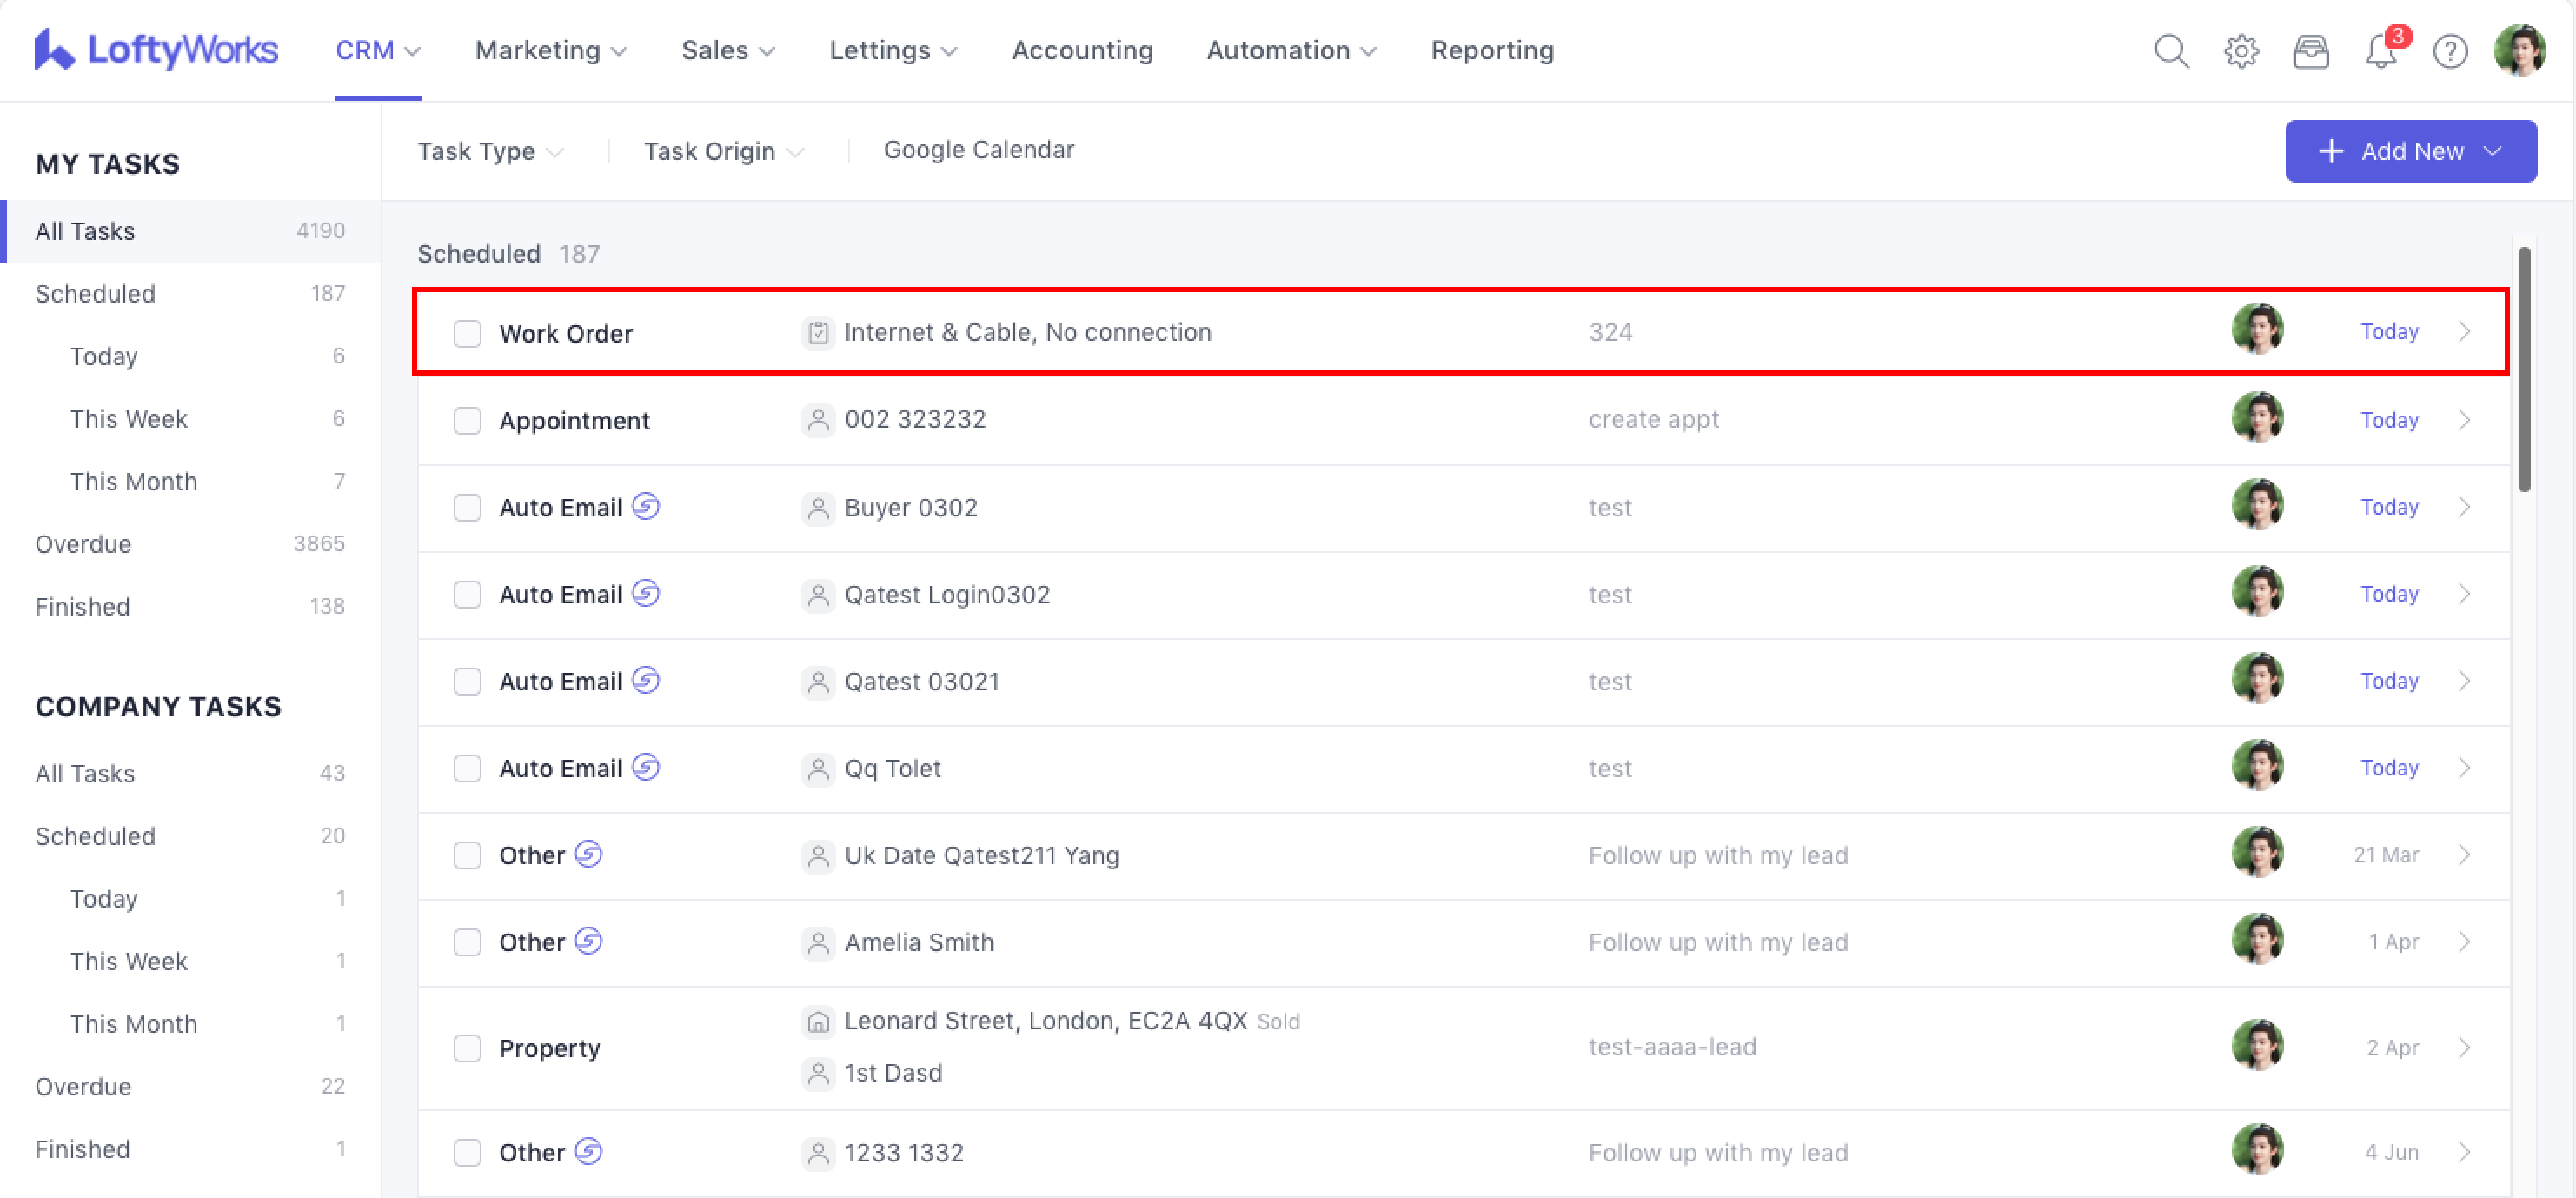Click the work order icon beside Internet & Cable

pos(818,332)
